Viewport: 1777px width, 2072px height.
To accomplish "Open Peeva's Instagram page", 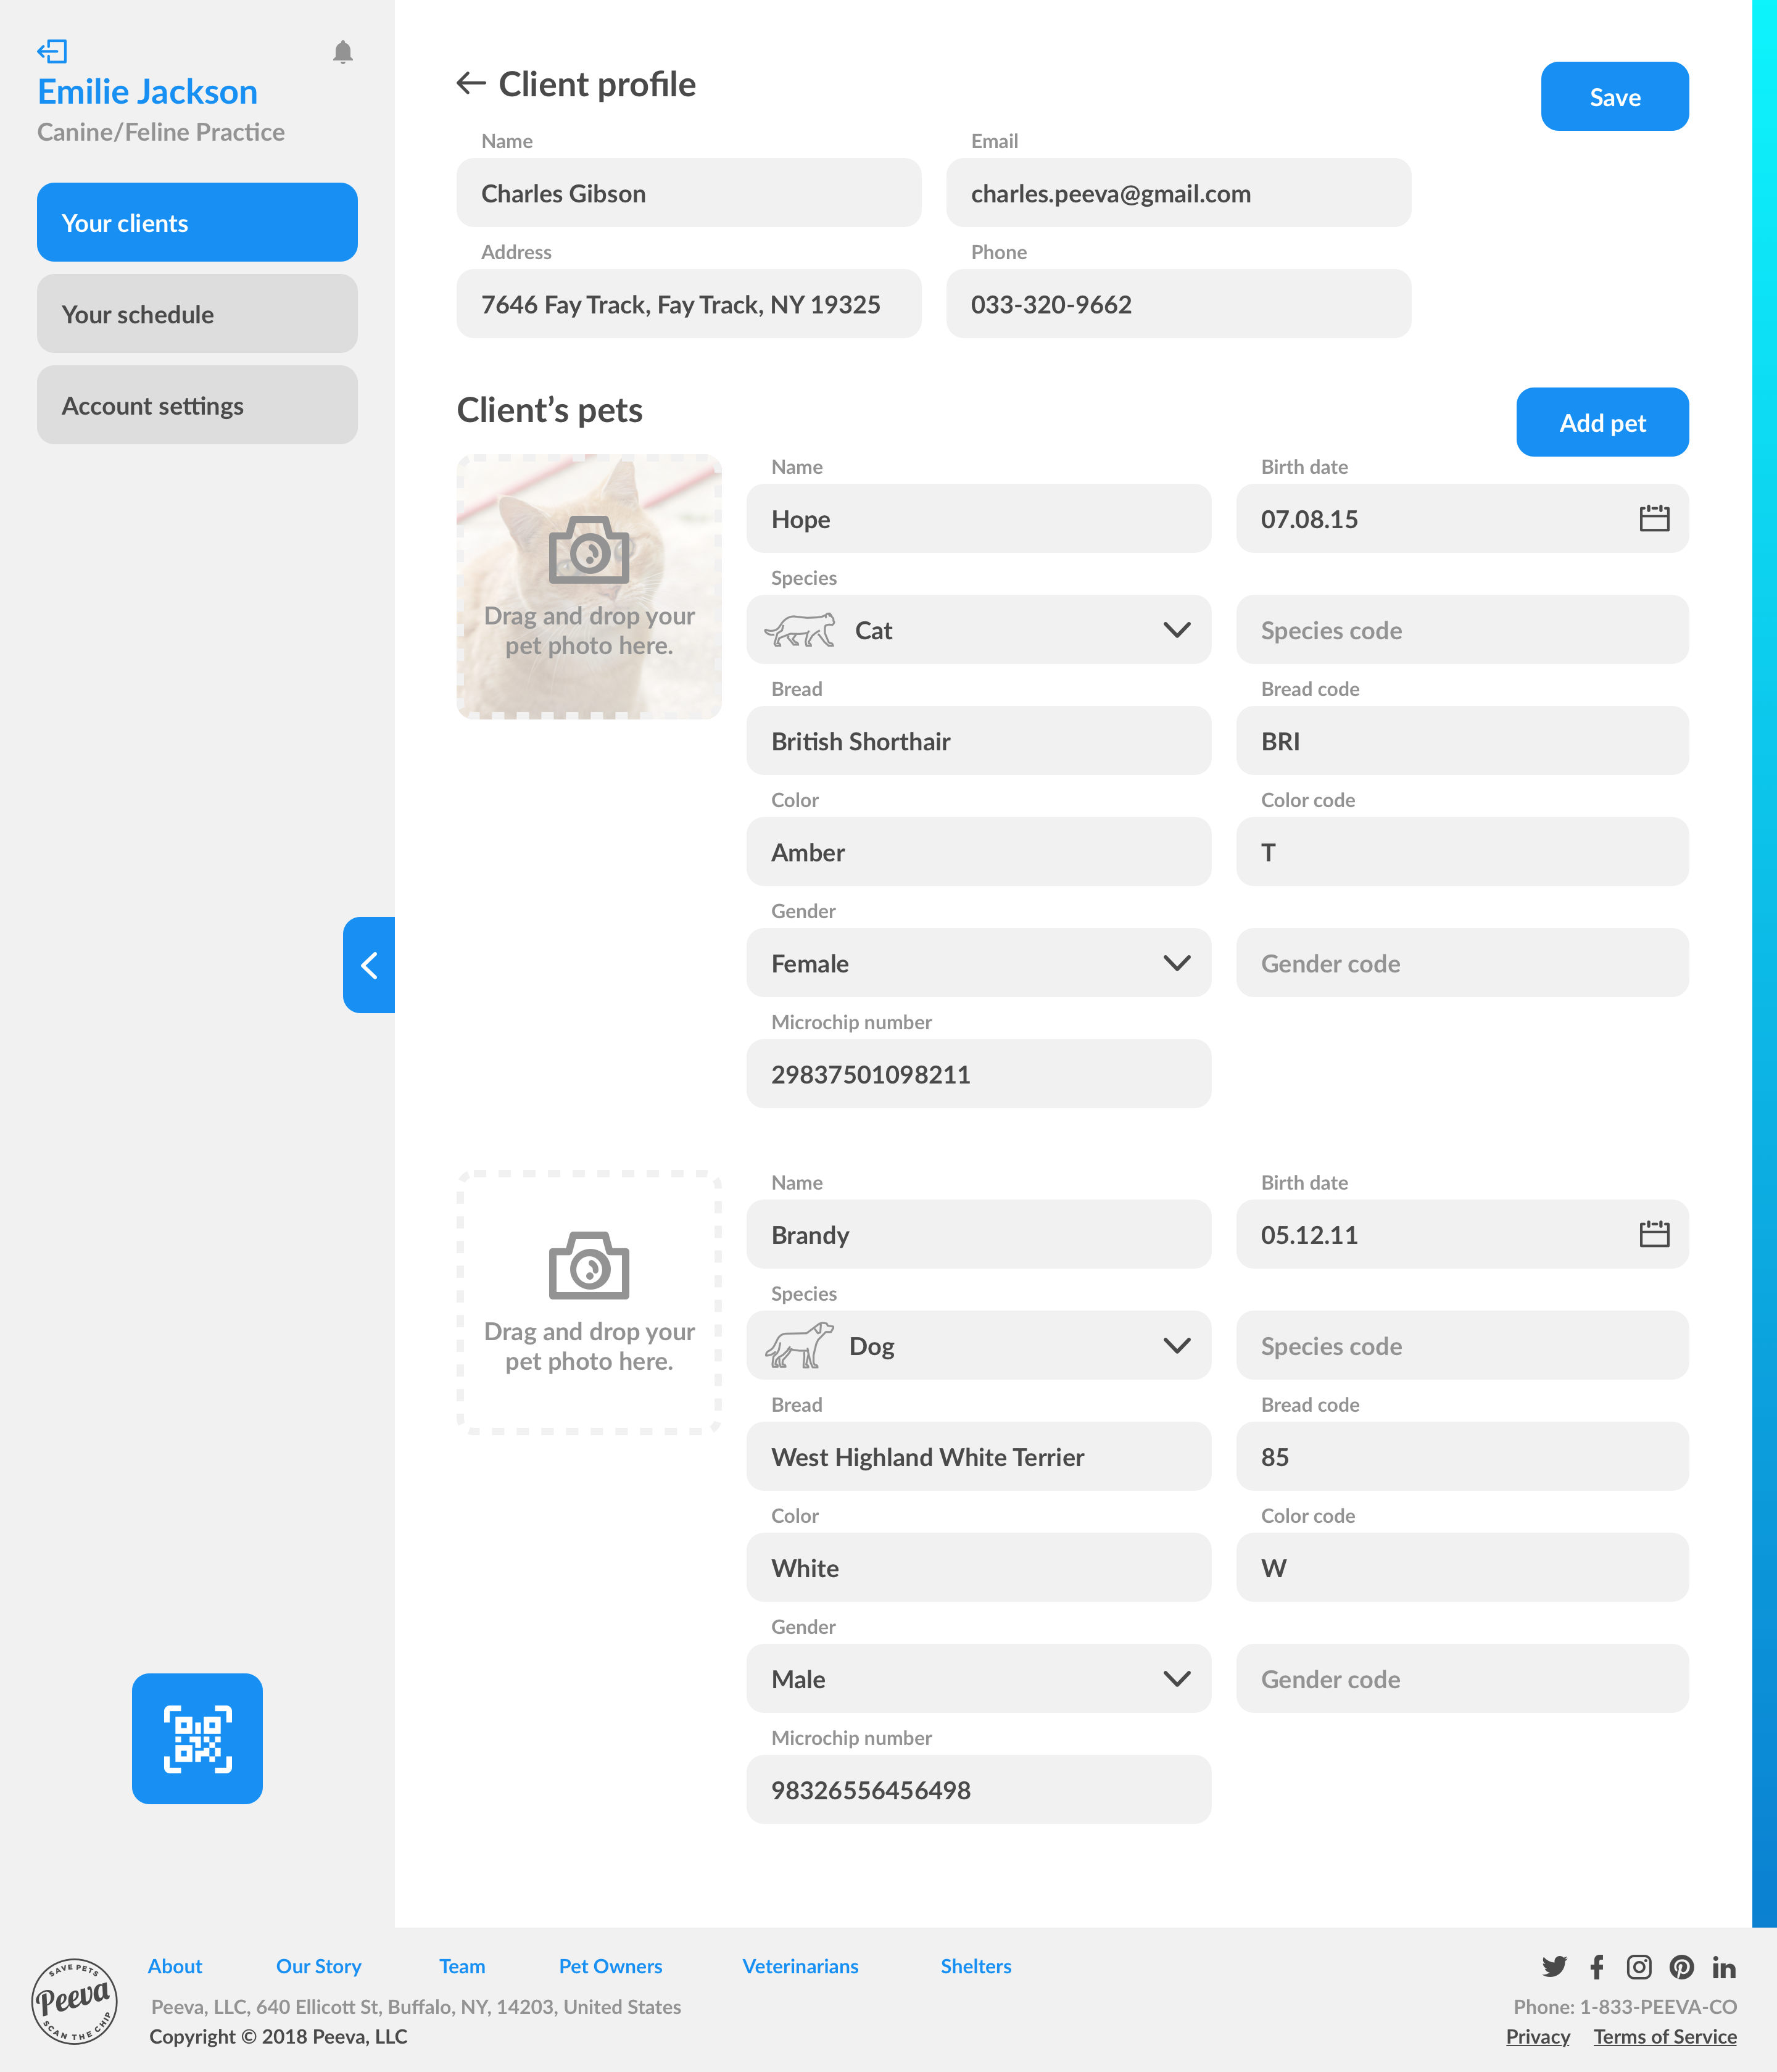I will [1639, 1966].
